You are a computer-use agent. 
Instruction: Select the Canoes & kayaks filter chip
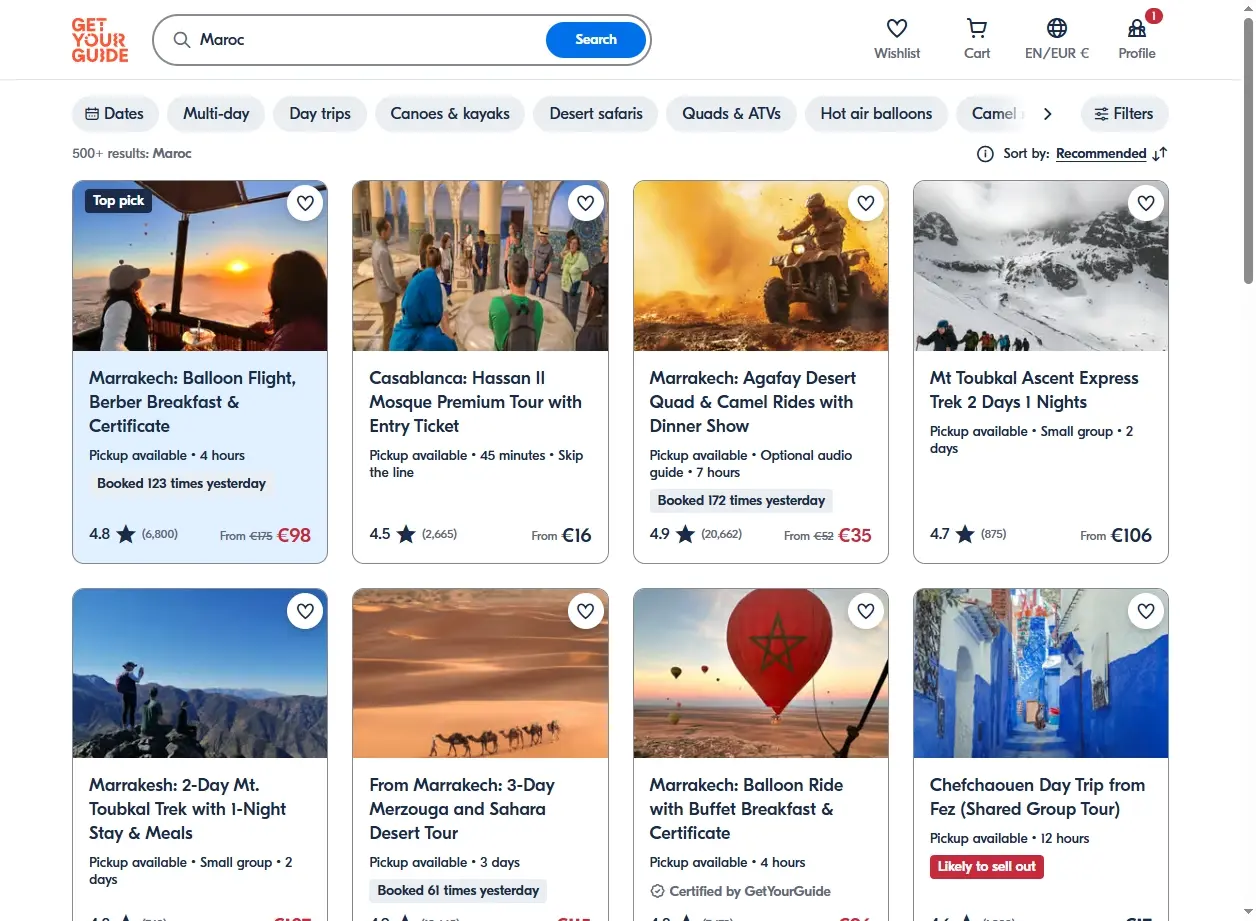pyautogui.click(x=450, y=114)
